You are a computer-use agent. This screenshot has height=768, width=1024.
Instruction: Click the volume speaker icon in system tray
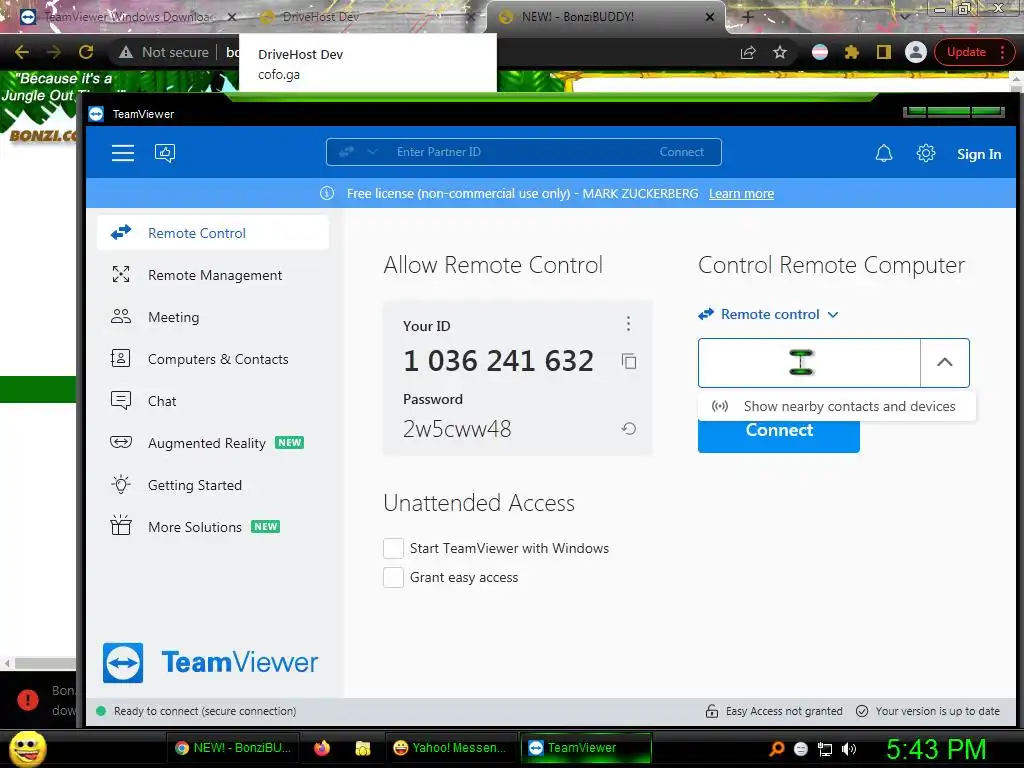point(849,749)
